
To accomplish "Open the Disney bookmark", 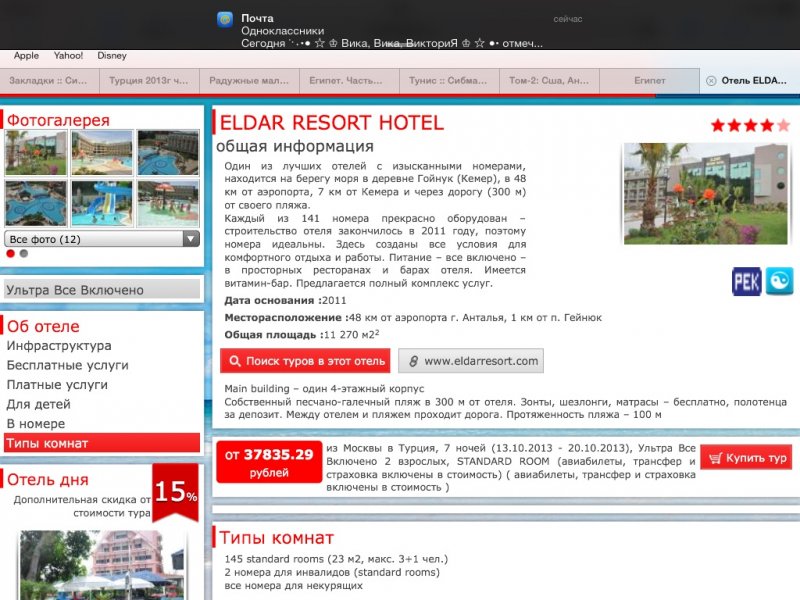I will click(x=112, y=56).
